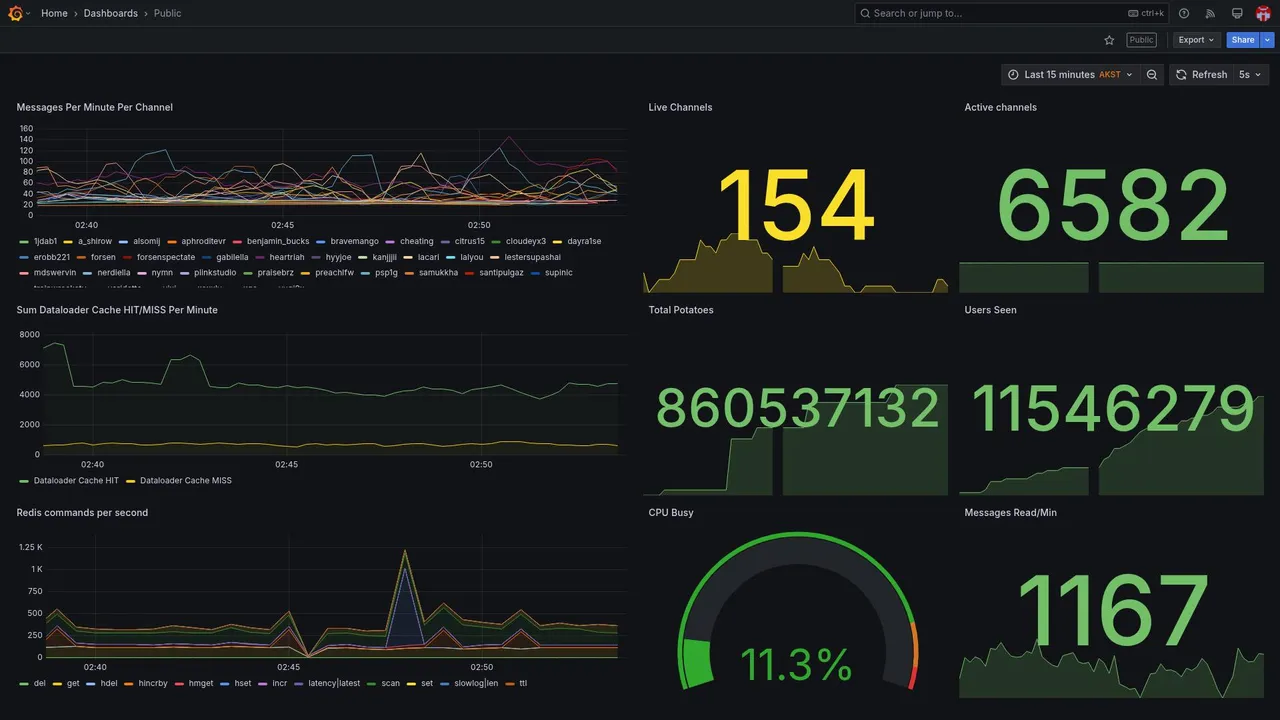
Task: Refresh the dashboard
Action: [1200, 75]
